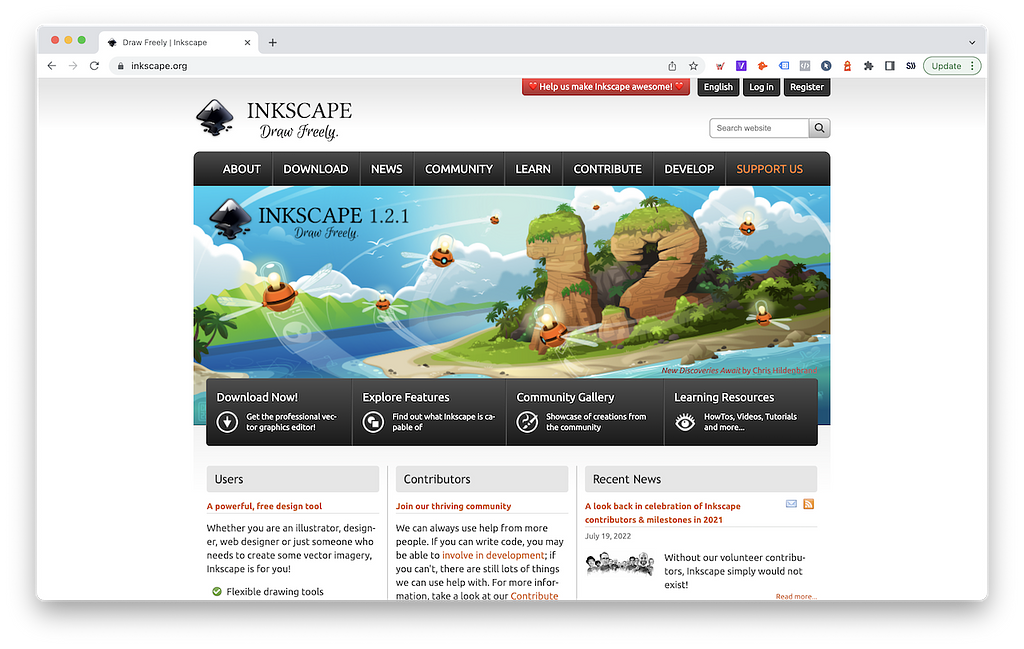Bookmark this page with the star icon
The width and height of the screenshot is (1024, 649).
click(x=693, y=66)
